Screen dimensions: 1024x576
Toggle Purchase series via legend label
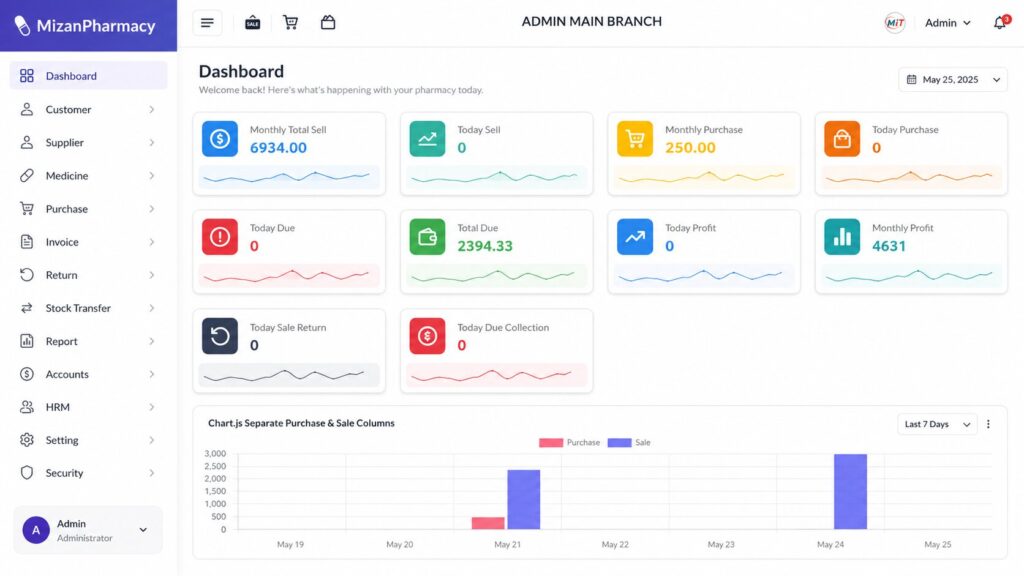[x=583, y=443]
